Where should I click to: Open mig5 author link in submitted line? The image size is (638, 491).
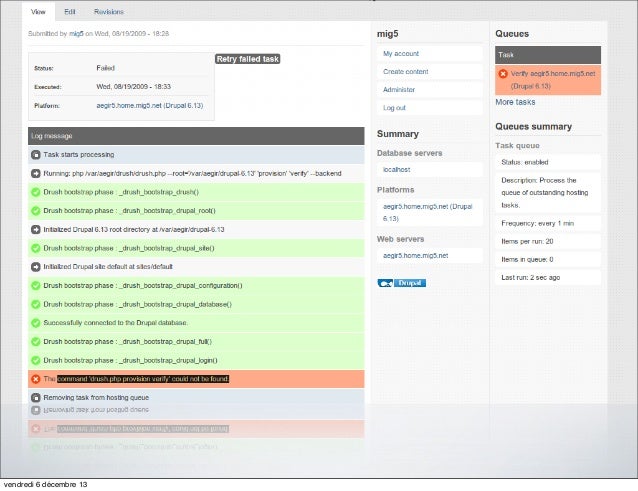coord(76,34)
